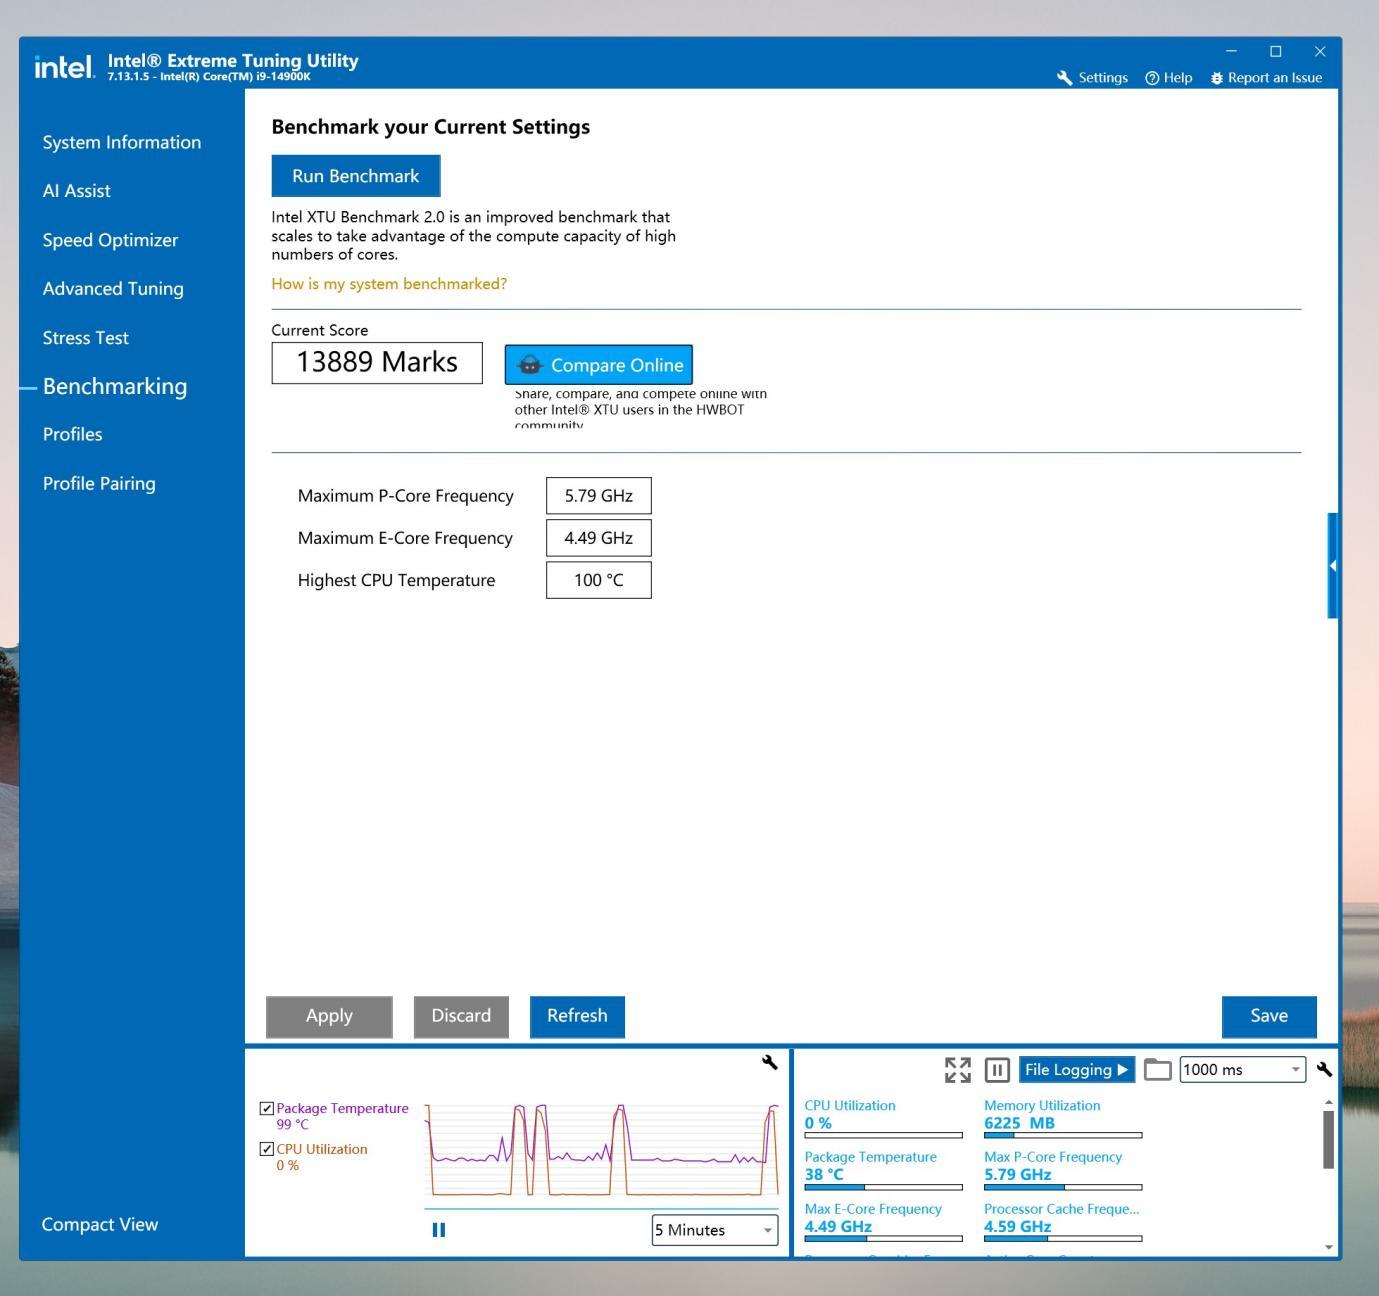This screenshot has width=1379, height=1296.
Task: Click the Run Benchmark button
Action: tap(356, 176)
